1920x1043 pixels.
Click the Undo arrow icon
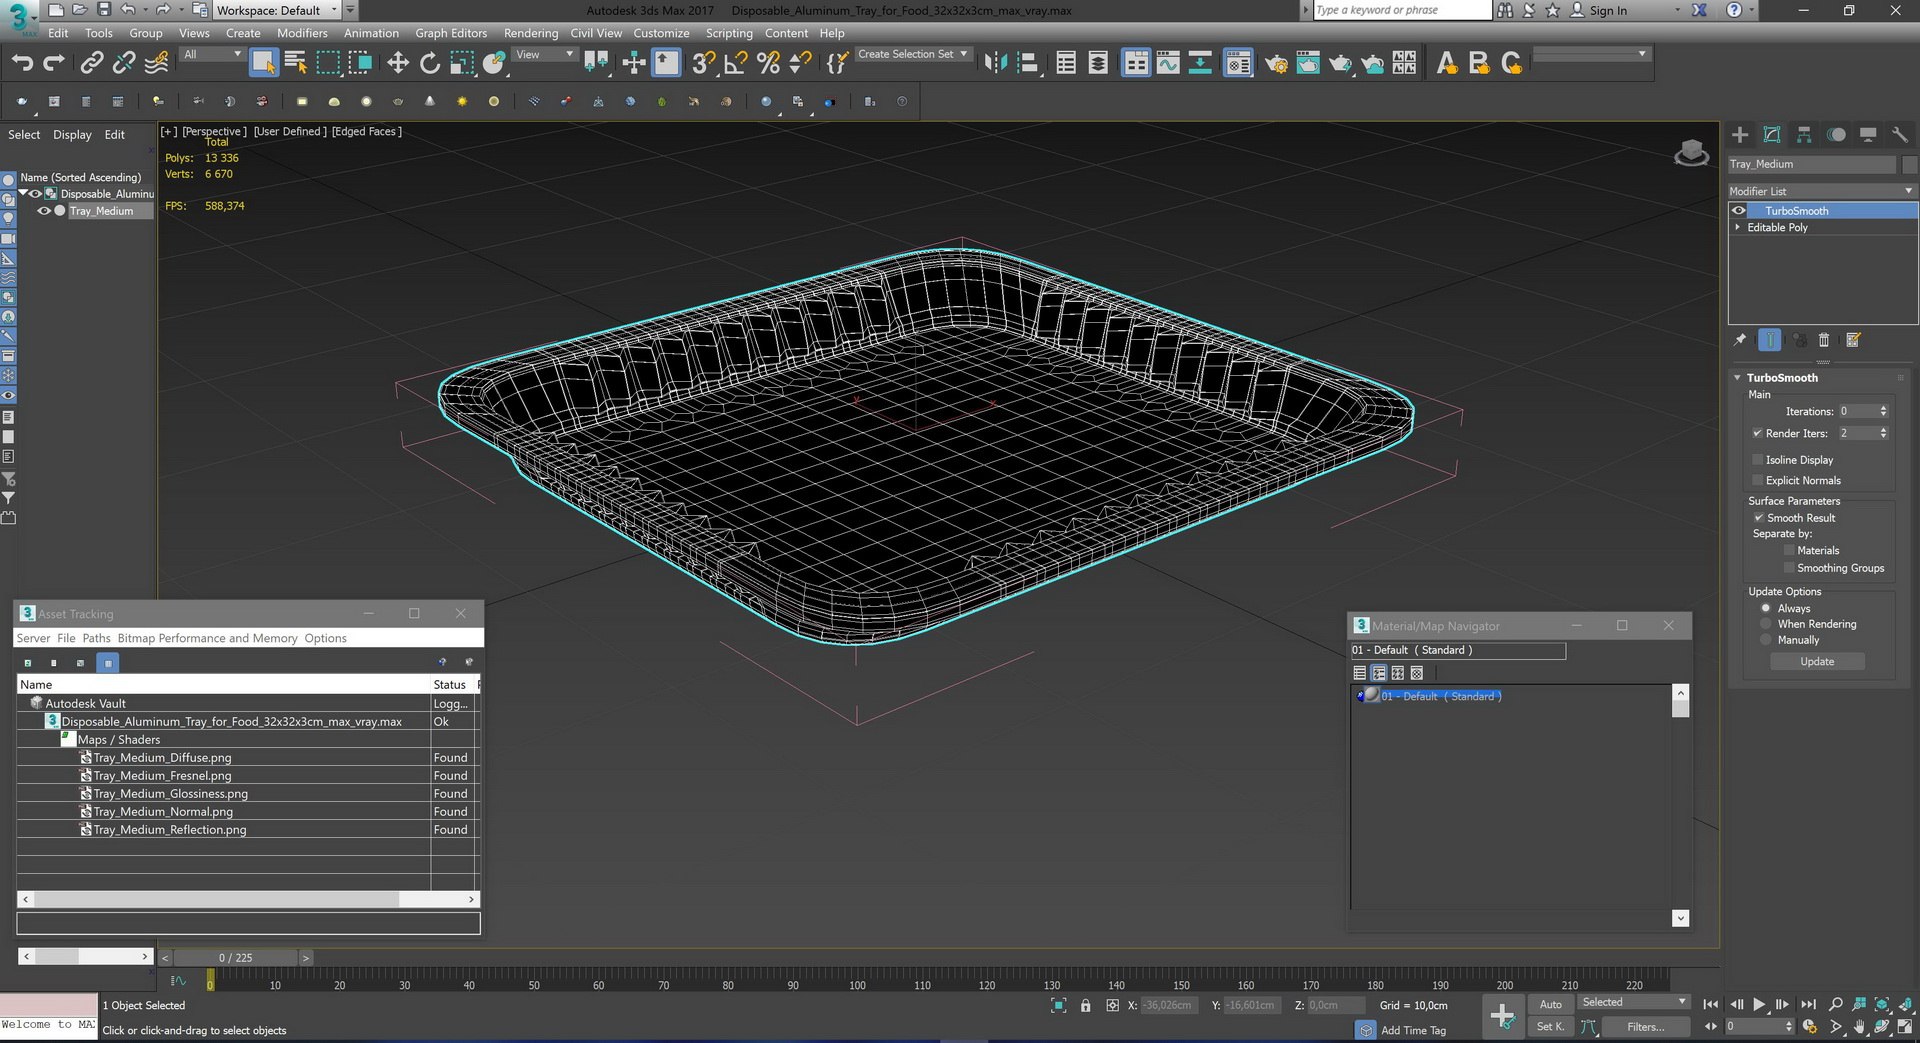(x=22, y=64)
